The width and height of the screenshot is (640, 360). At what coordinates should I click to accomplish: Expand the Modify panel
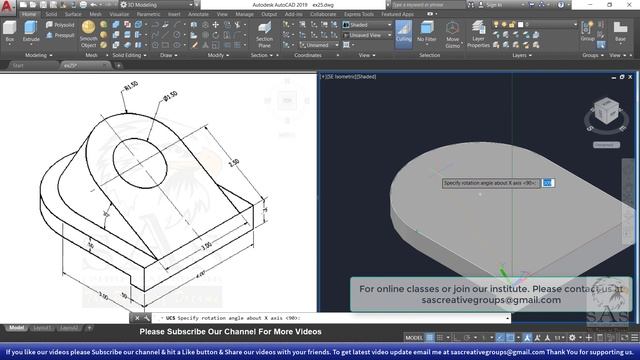218,55
